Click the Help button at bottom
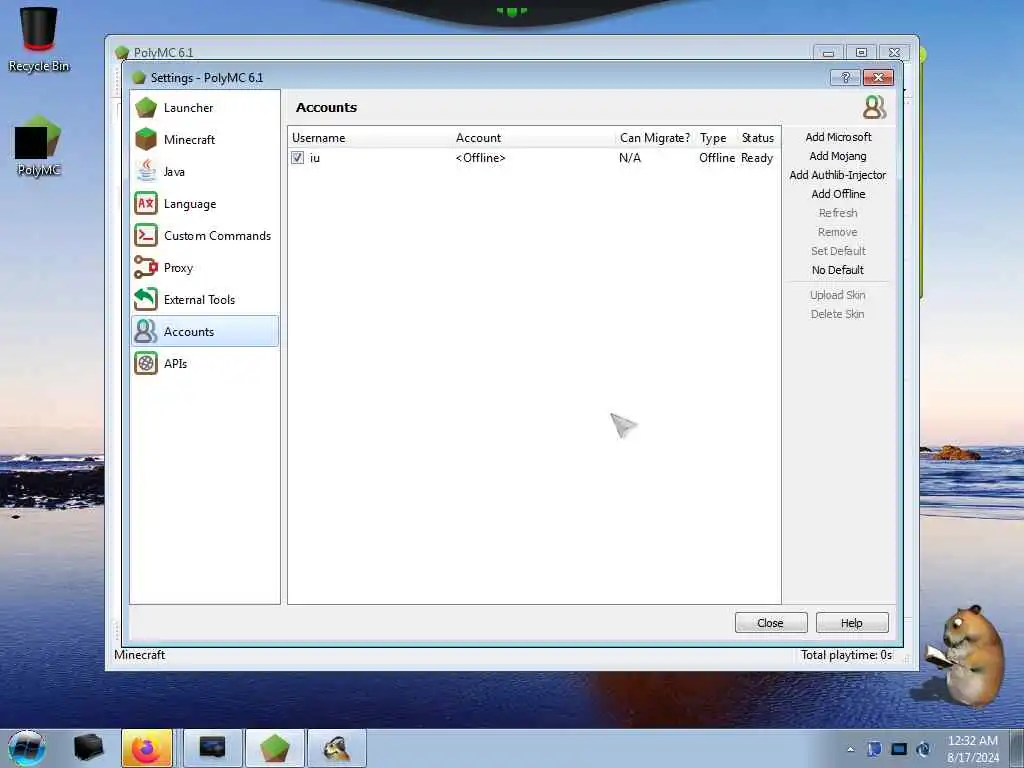 852,623
